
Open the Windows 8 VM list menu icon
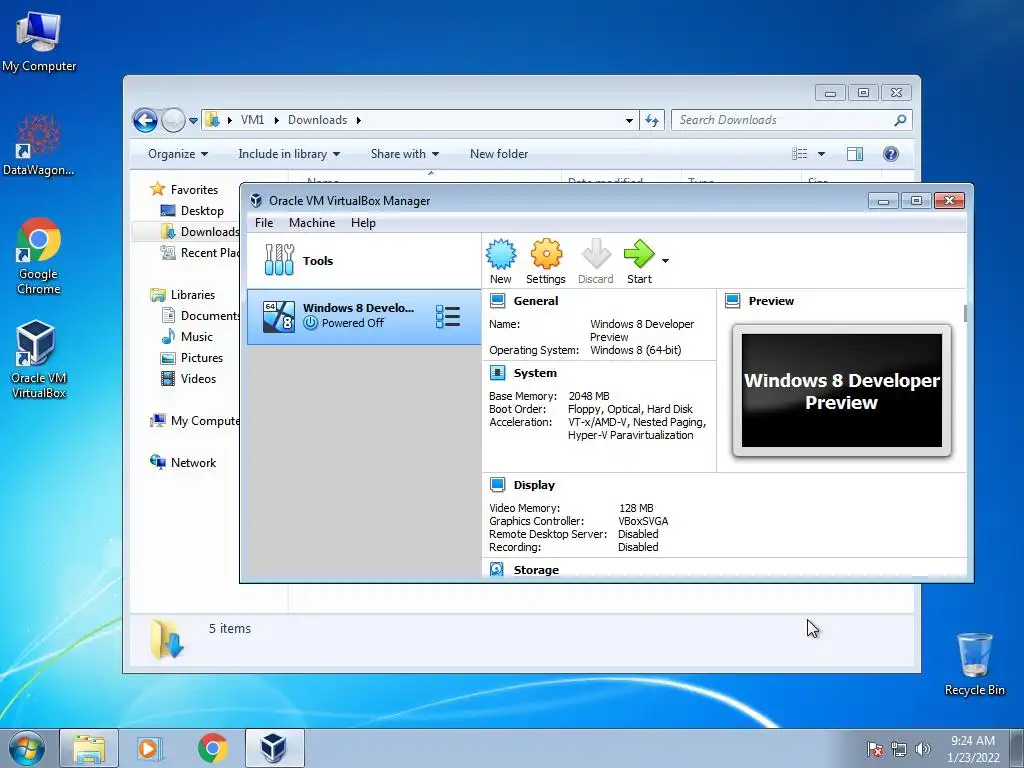click(x=448, y=317)
